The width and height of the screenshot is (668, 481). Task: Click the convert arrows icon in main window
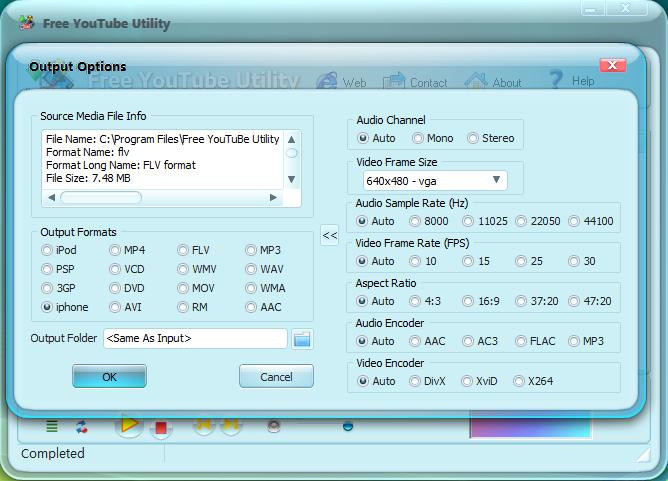coord(82,426)
